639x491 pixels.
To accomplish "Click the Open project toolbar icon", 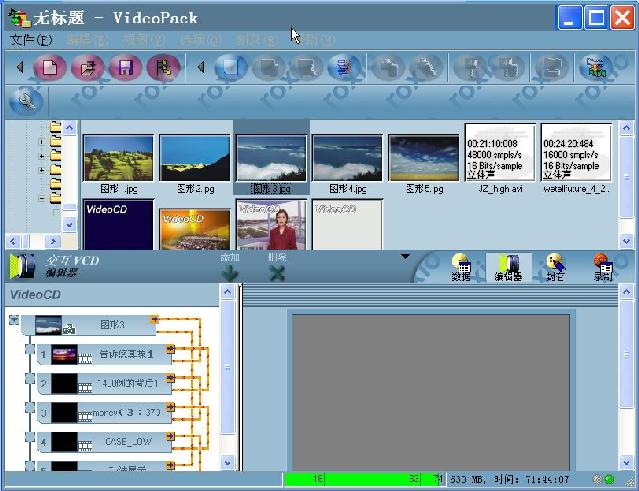I will point(90,68).
